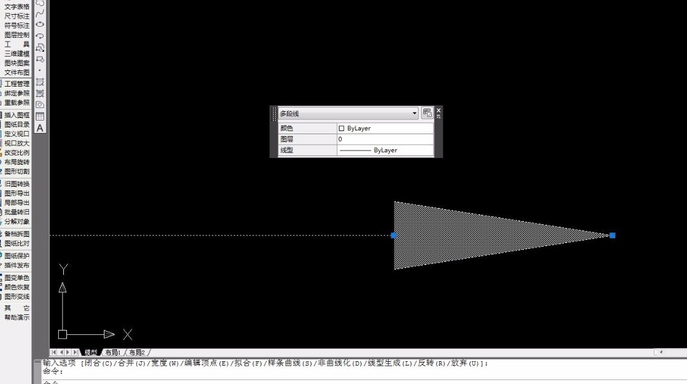Click the 线型 ByLayer value field
The height and width of the screenshot is (384, 687).
[x=385, y=150]
